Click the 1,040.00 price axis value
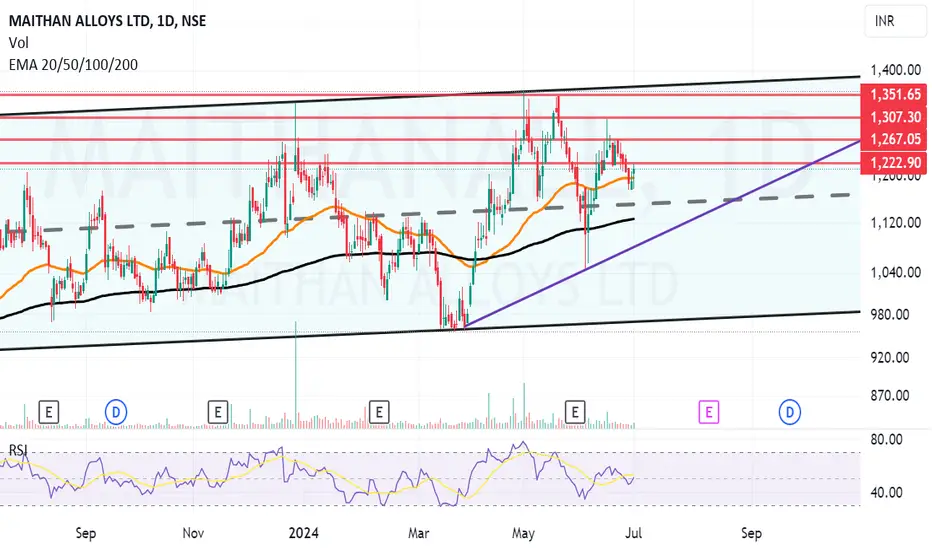The height and width of the screenshot is (550, 932). (895, 273)
